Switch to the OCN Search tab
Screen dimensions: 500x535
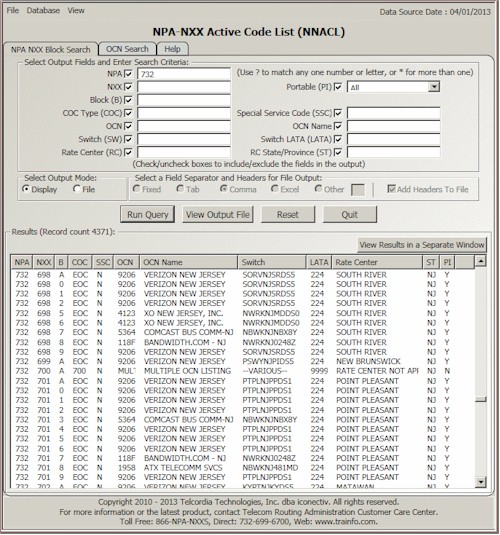(x=127, y=49)
